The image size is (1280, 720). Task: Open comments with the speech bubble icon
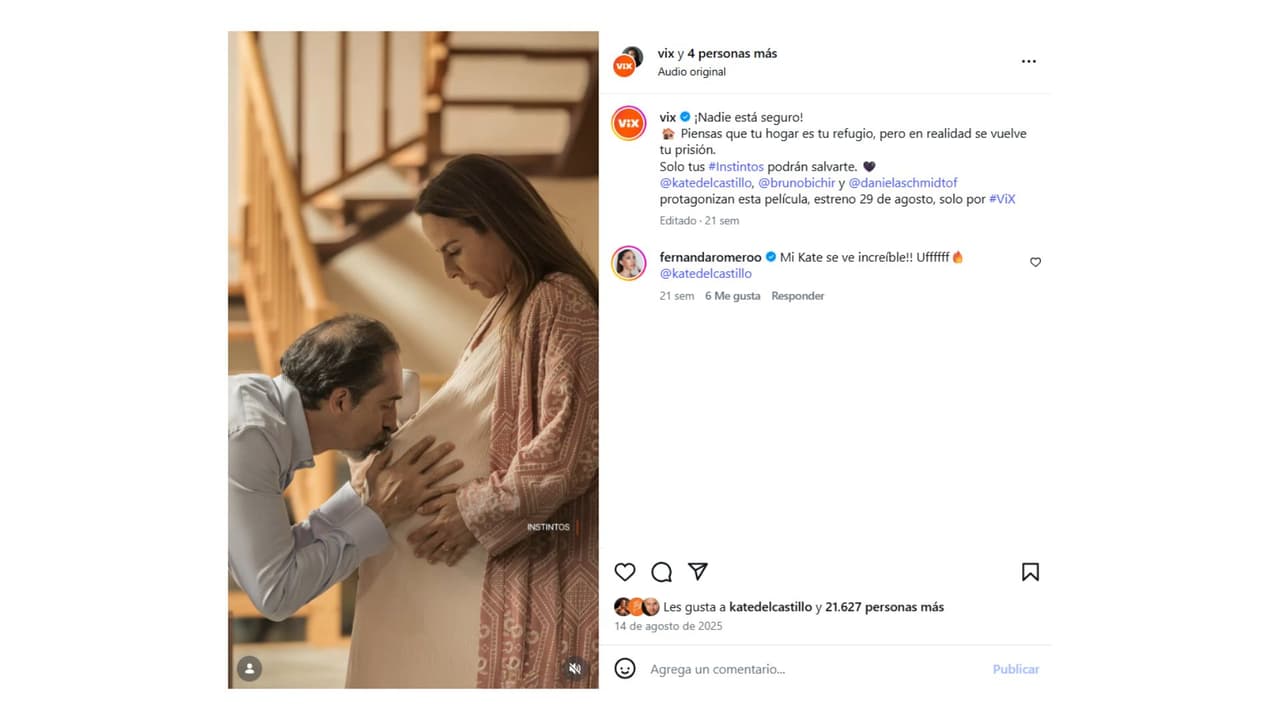(661, 572)
